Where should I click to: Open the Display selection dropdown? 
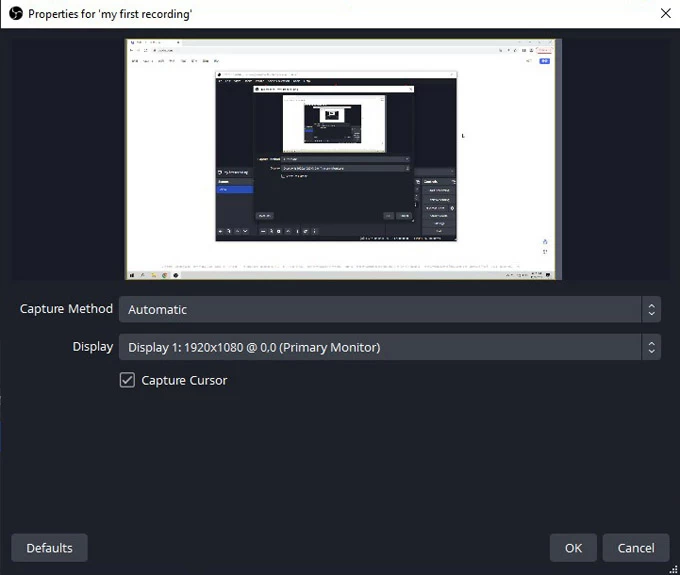(389, 347)
